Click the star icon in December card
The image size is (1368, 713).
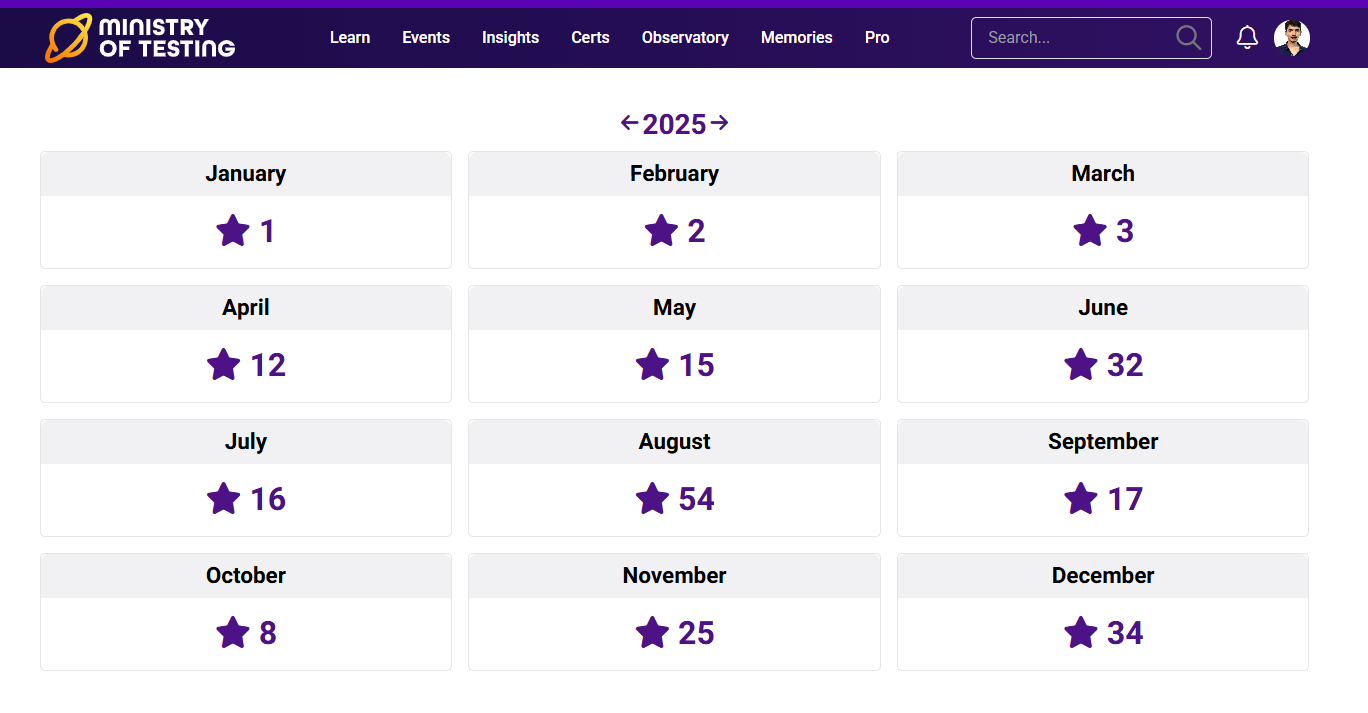pyautogui.click(x=1081, y=633)
